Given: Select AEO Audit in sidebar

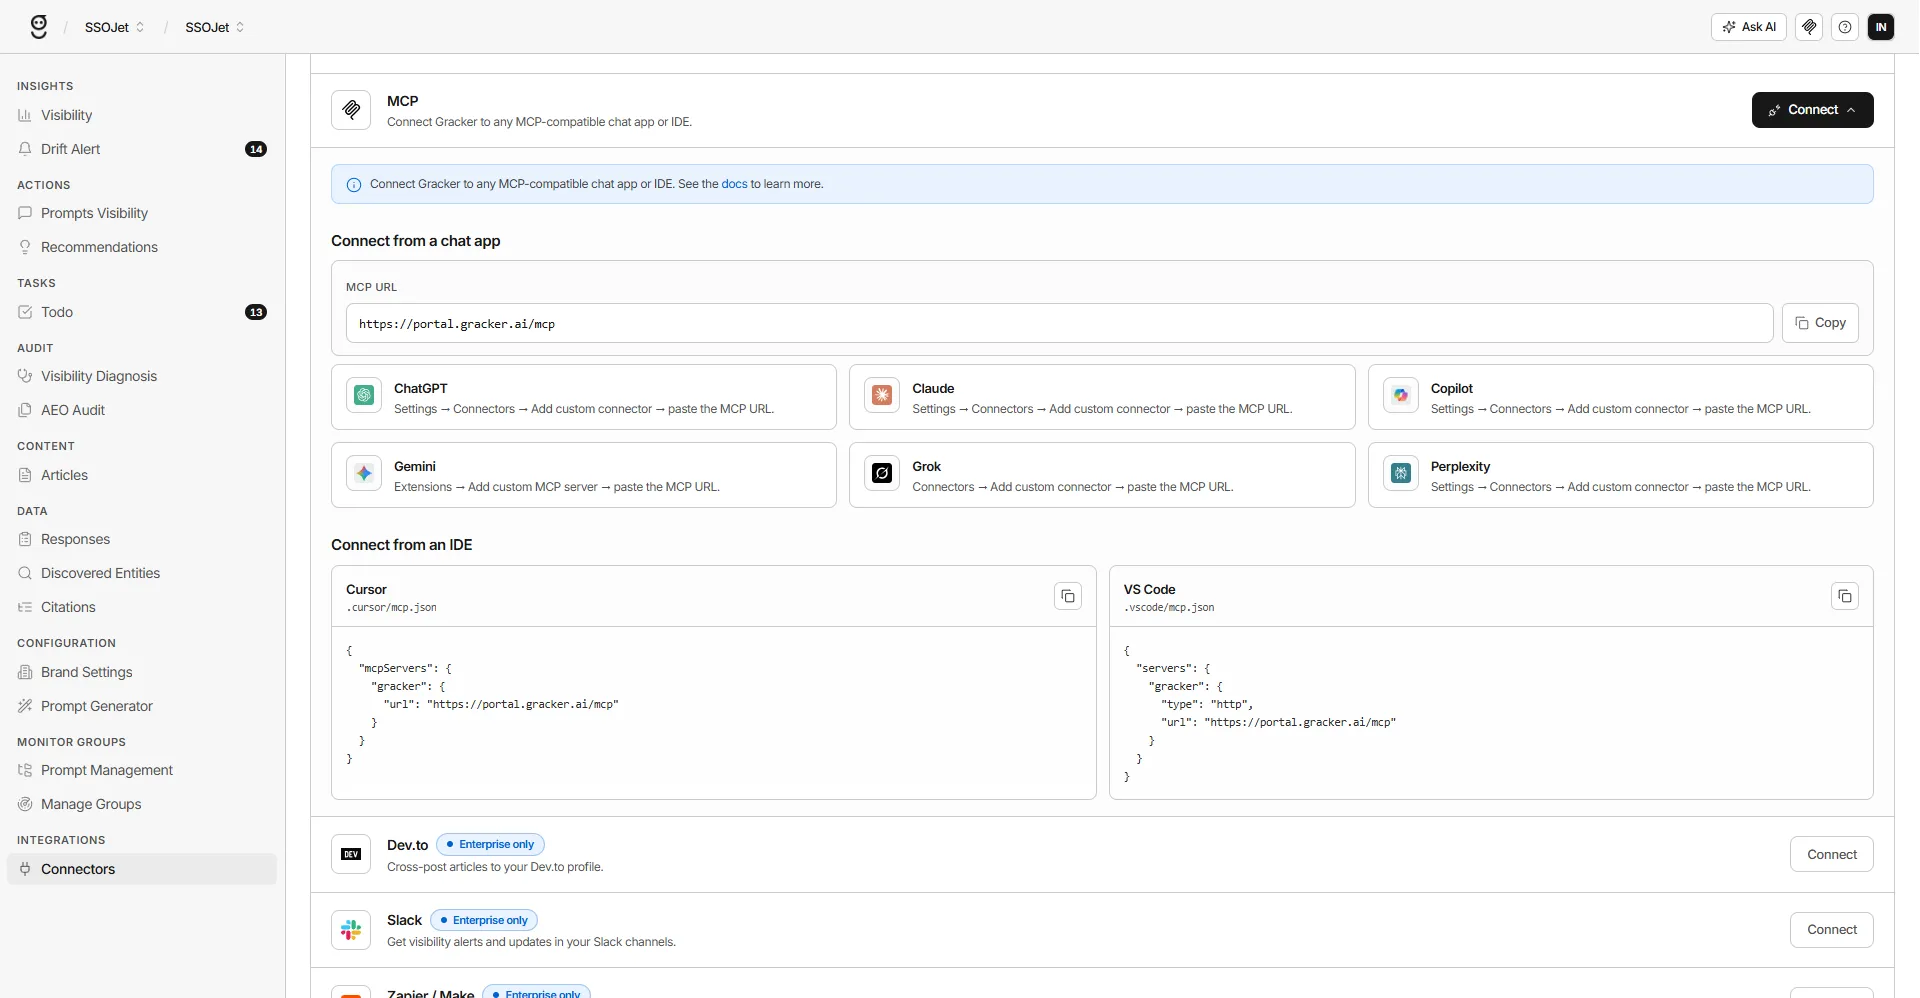Looking at the screenshot, I should 142,410.
